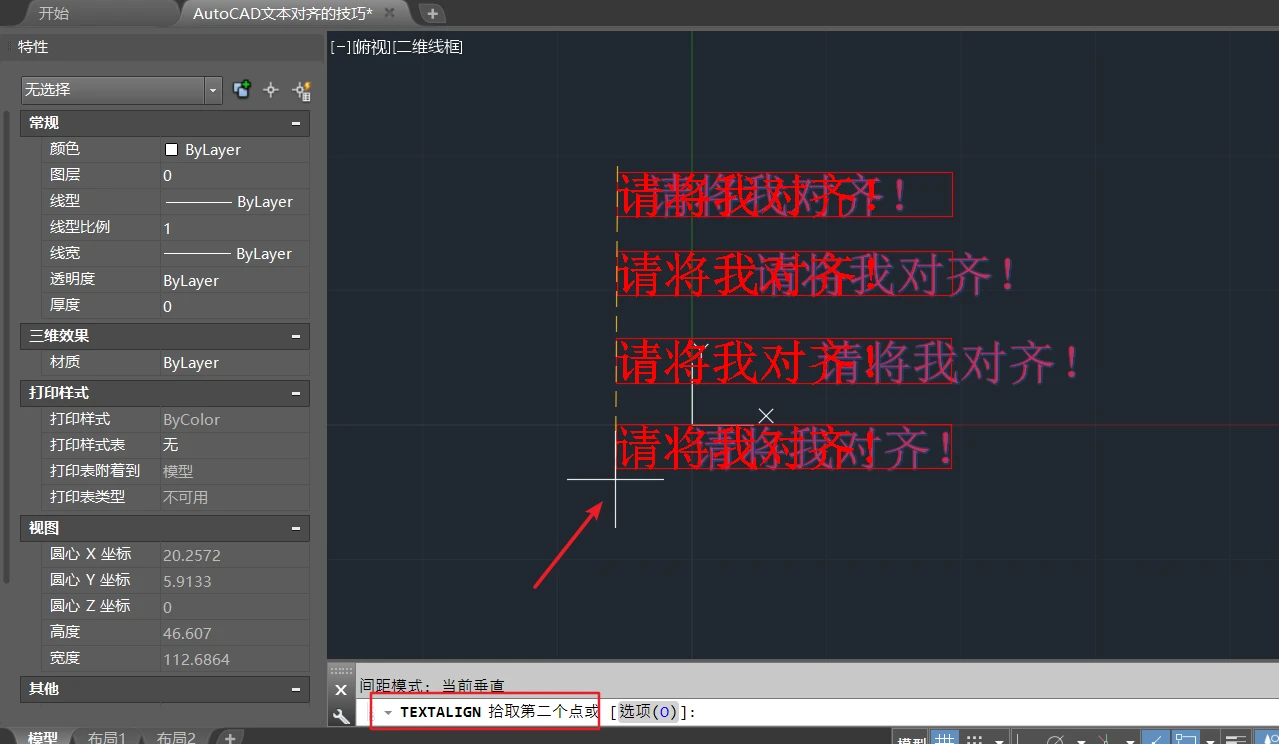This screenshot has width=1279, height=744.
Task: Toggle snap mode dots icon
Action: click(x=974, y=738)
